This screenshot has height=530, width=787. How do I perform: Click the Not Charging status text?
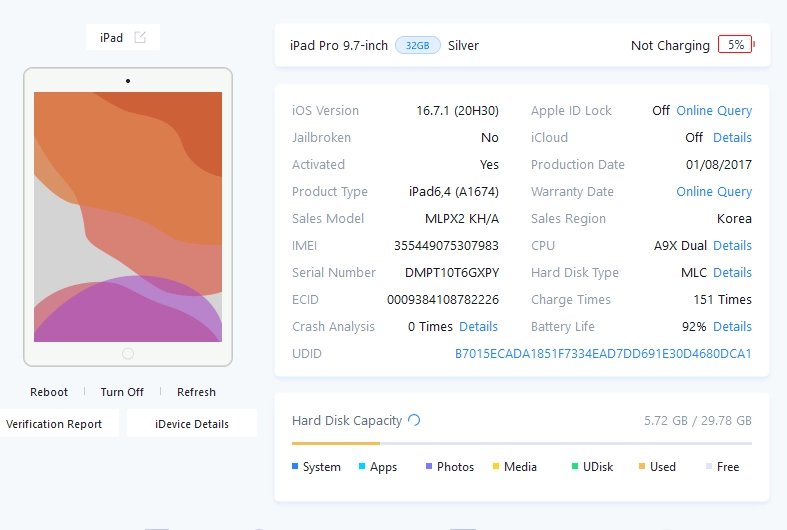670,46
